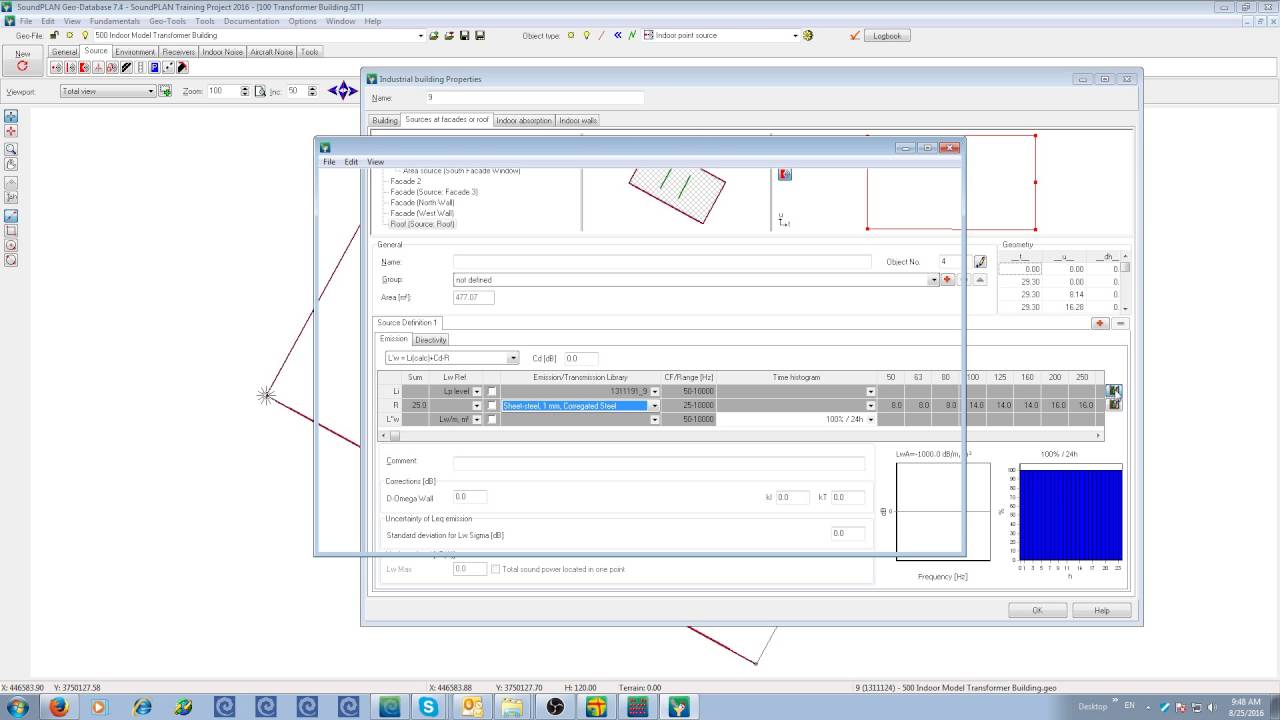Click the blue double-arrow object type icon
1280x720 pixels.
point(617,36)
